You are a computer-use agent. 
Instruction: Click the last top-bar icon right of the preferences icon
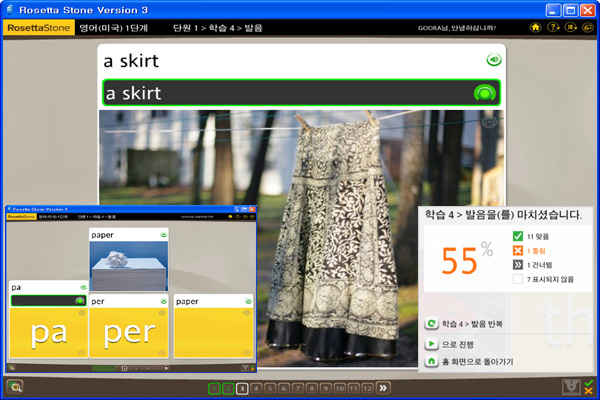tap(587, 28)
